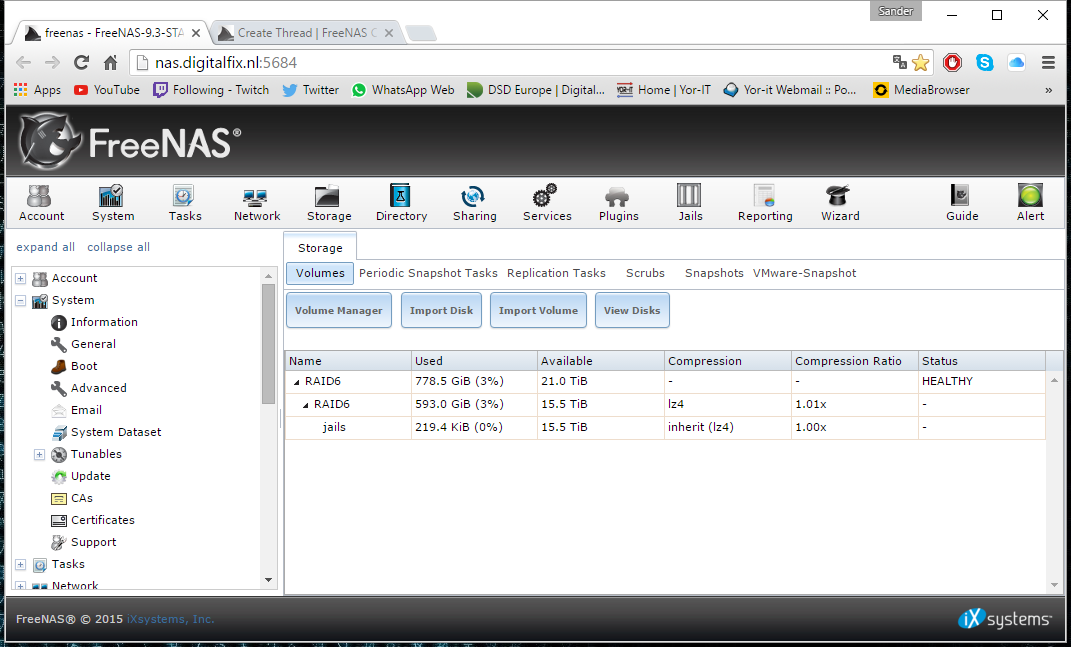The image size is (1071, 647).
Task: Switch to the Volumes tab
Action: pos(320,273)
